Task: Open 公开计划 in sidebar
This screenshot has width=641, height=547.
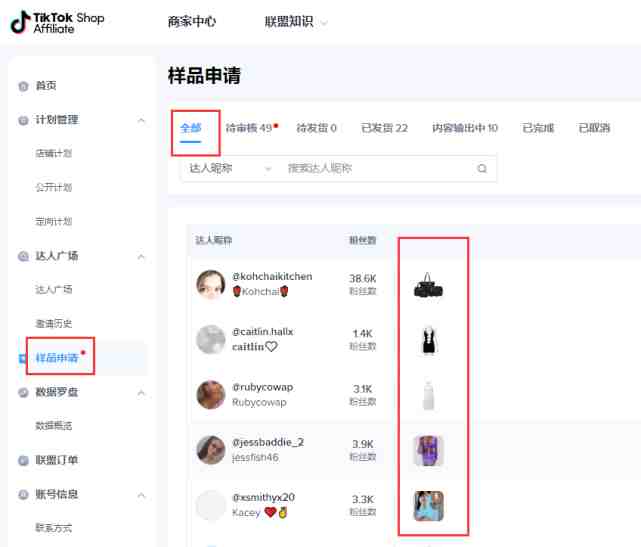Action: point(54,187)
